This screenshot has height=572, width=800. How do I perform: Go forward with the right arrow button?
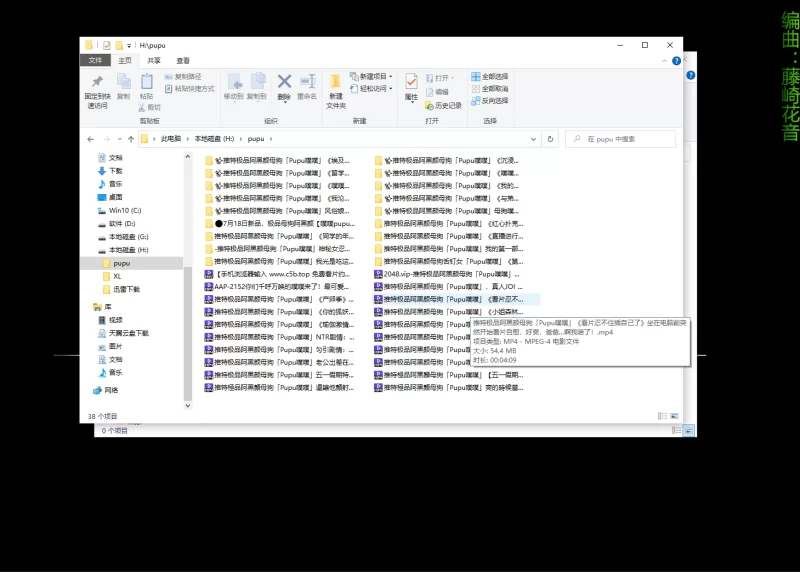tap(107, 139)
